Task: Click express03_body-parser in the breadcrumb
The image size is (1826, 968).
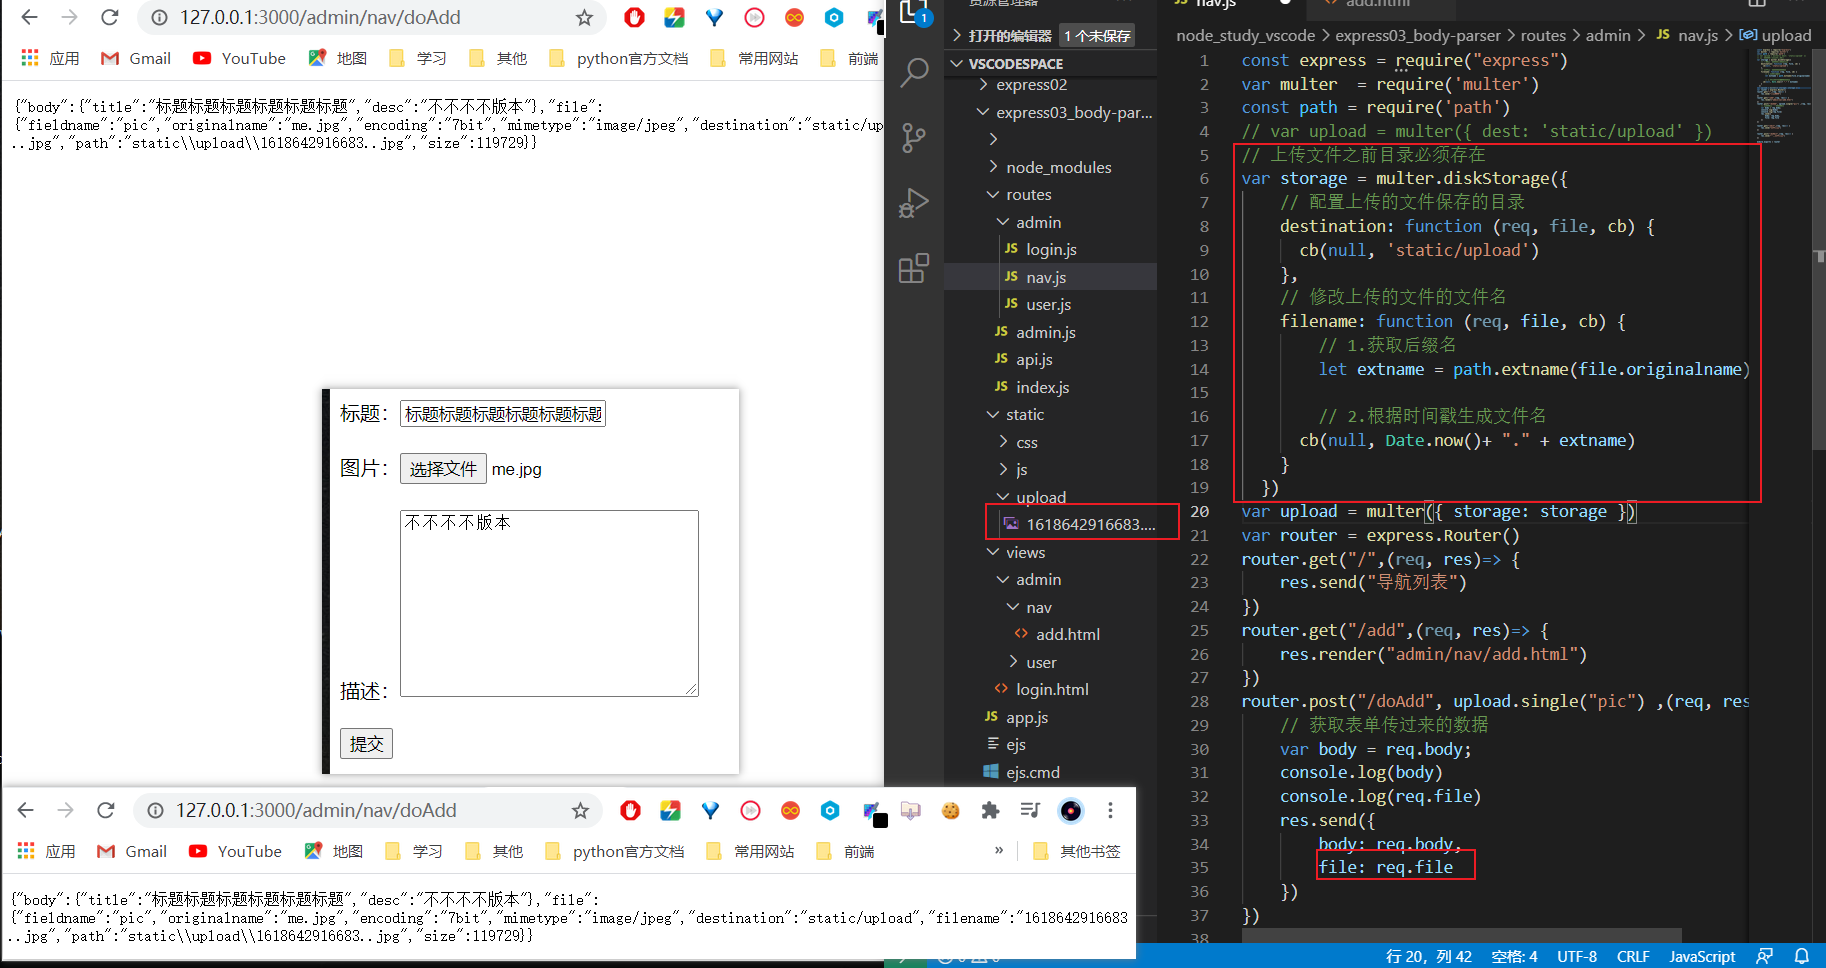Action: [x=1418, y=35]
